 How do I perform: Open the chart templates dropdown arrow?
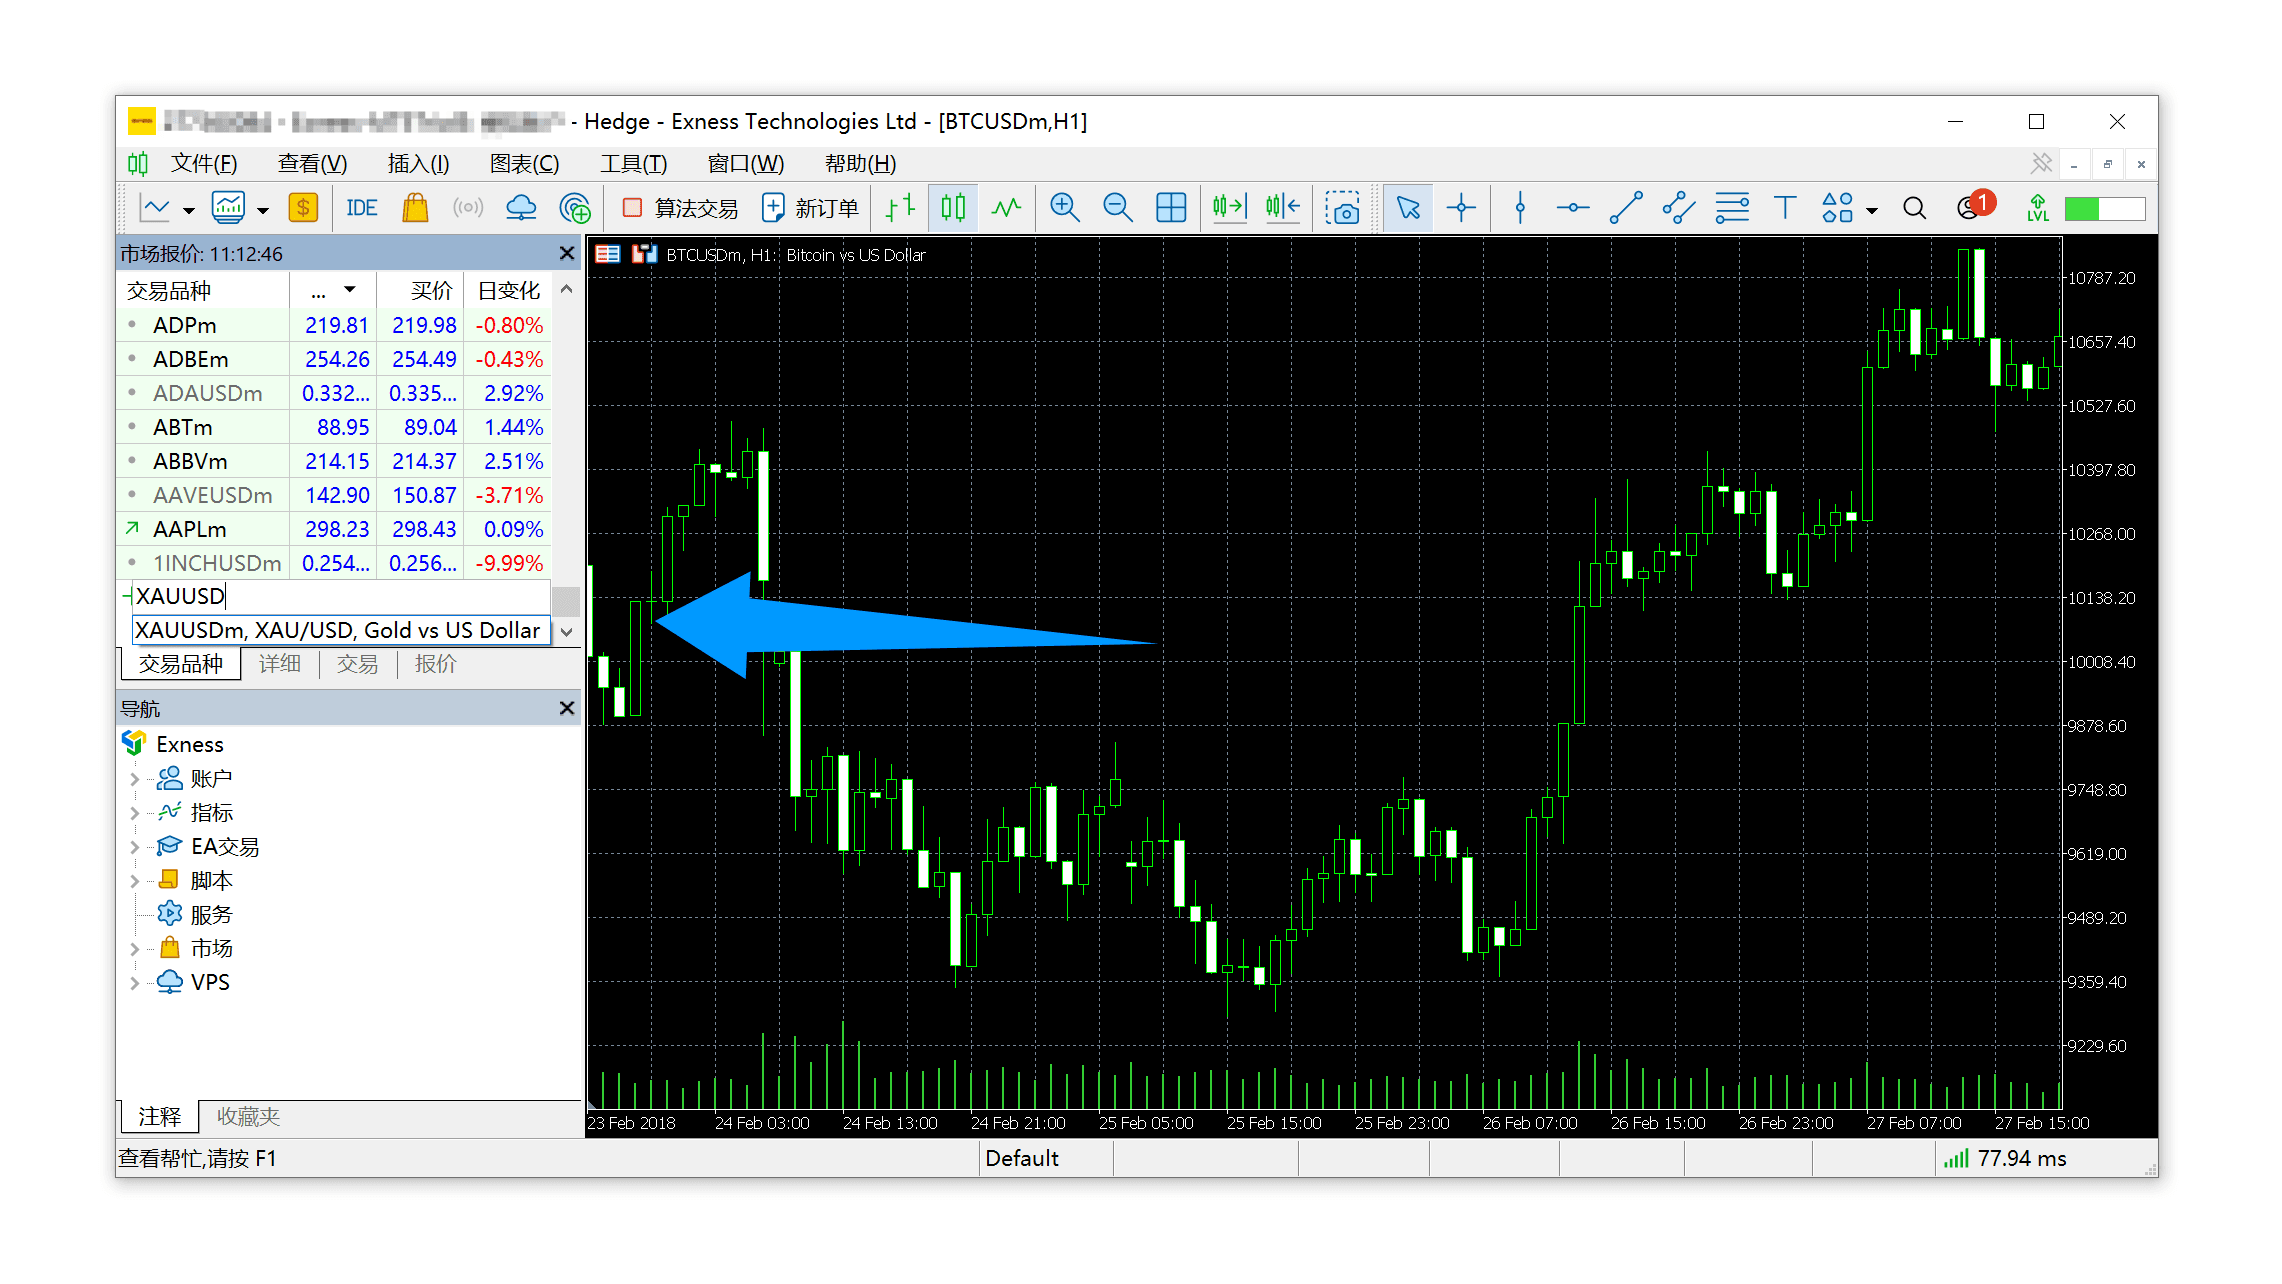click(263, 210)
